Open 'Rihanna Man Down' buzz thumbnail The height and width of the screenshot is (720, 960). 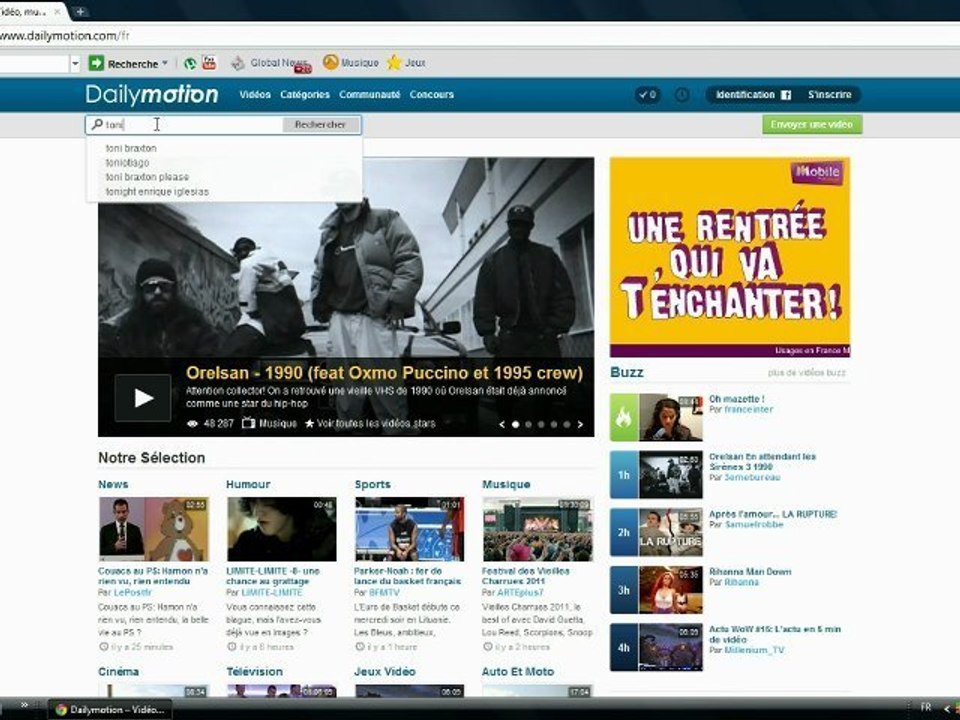[670, 590]
